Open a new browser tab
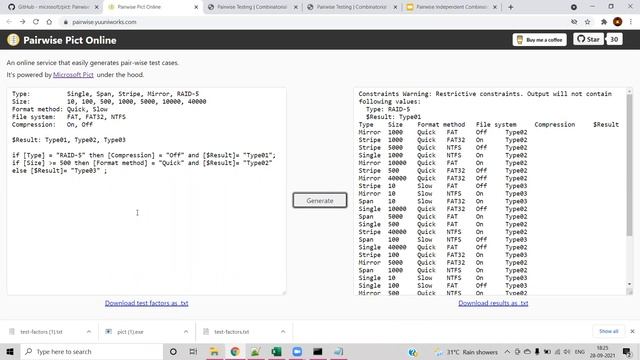The image size is (640, 360). click(x=511, y=7)
